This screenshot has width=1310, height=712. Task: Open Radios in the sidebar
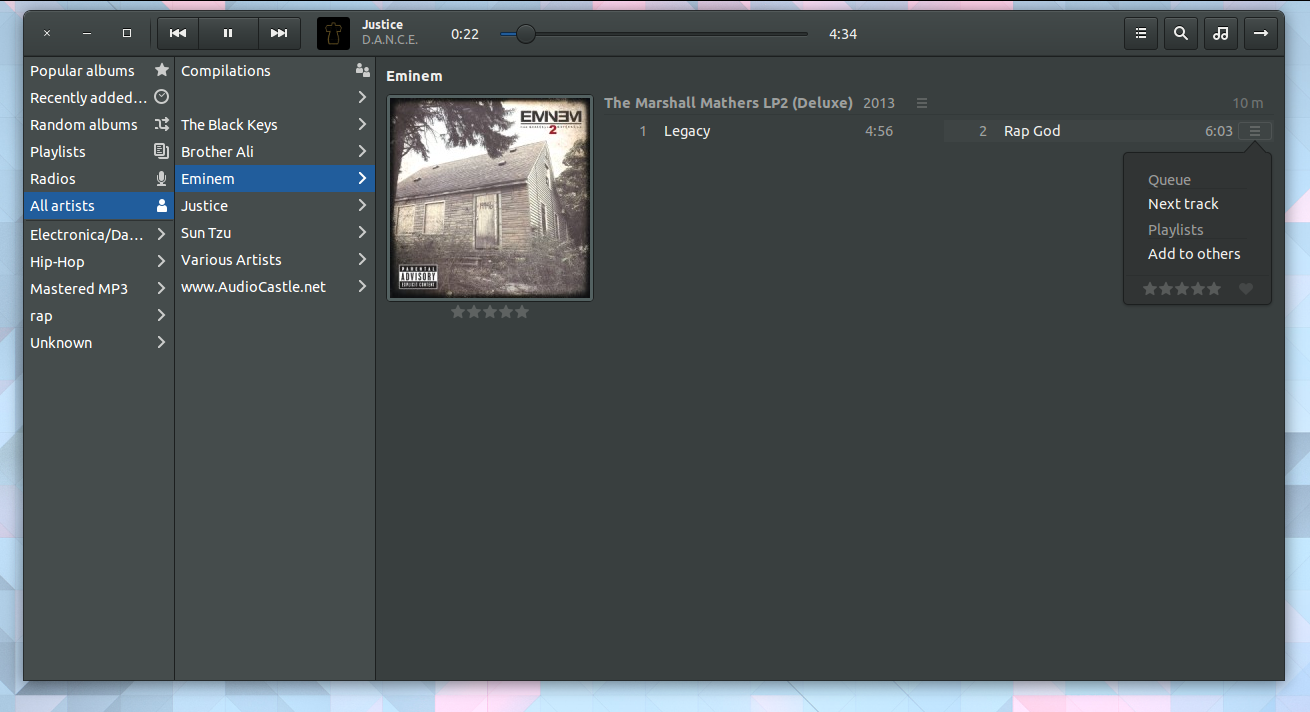pos(99,179)
